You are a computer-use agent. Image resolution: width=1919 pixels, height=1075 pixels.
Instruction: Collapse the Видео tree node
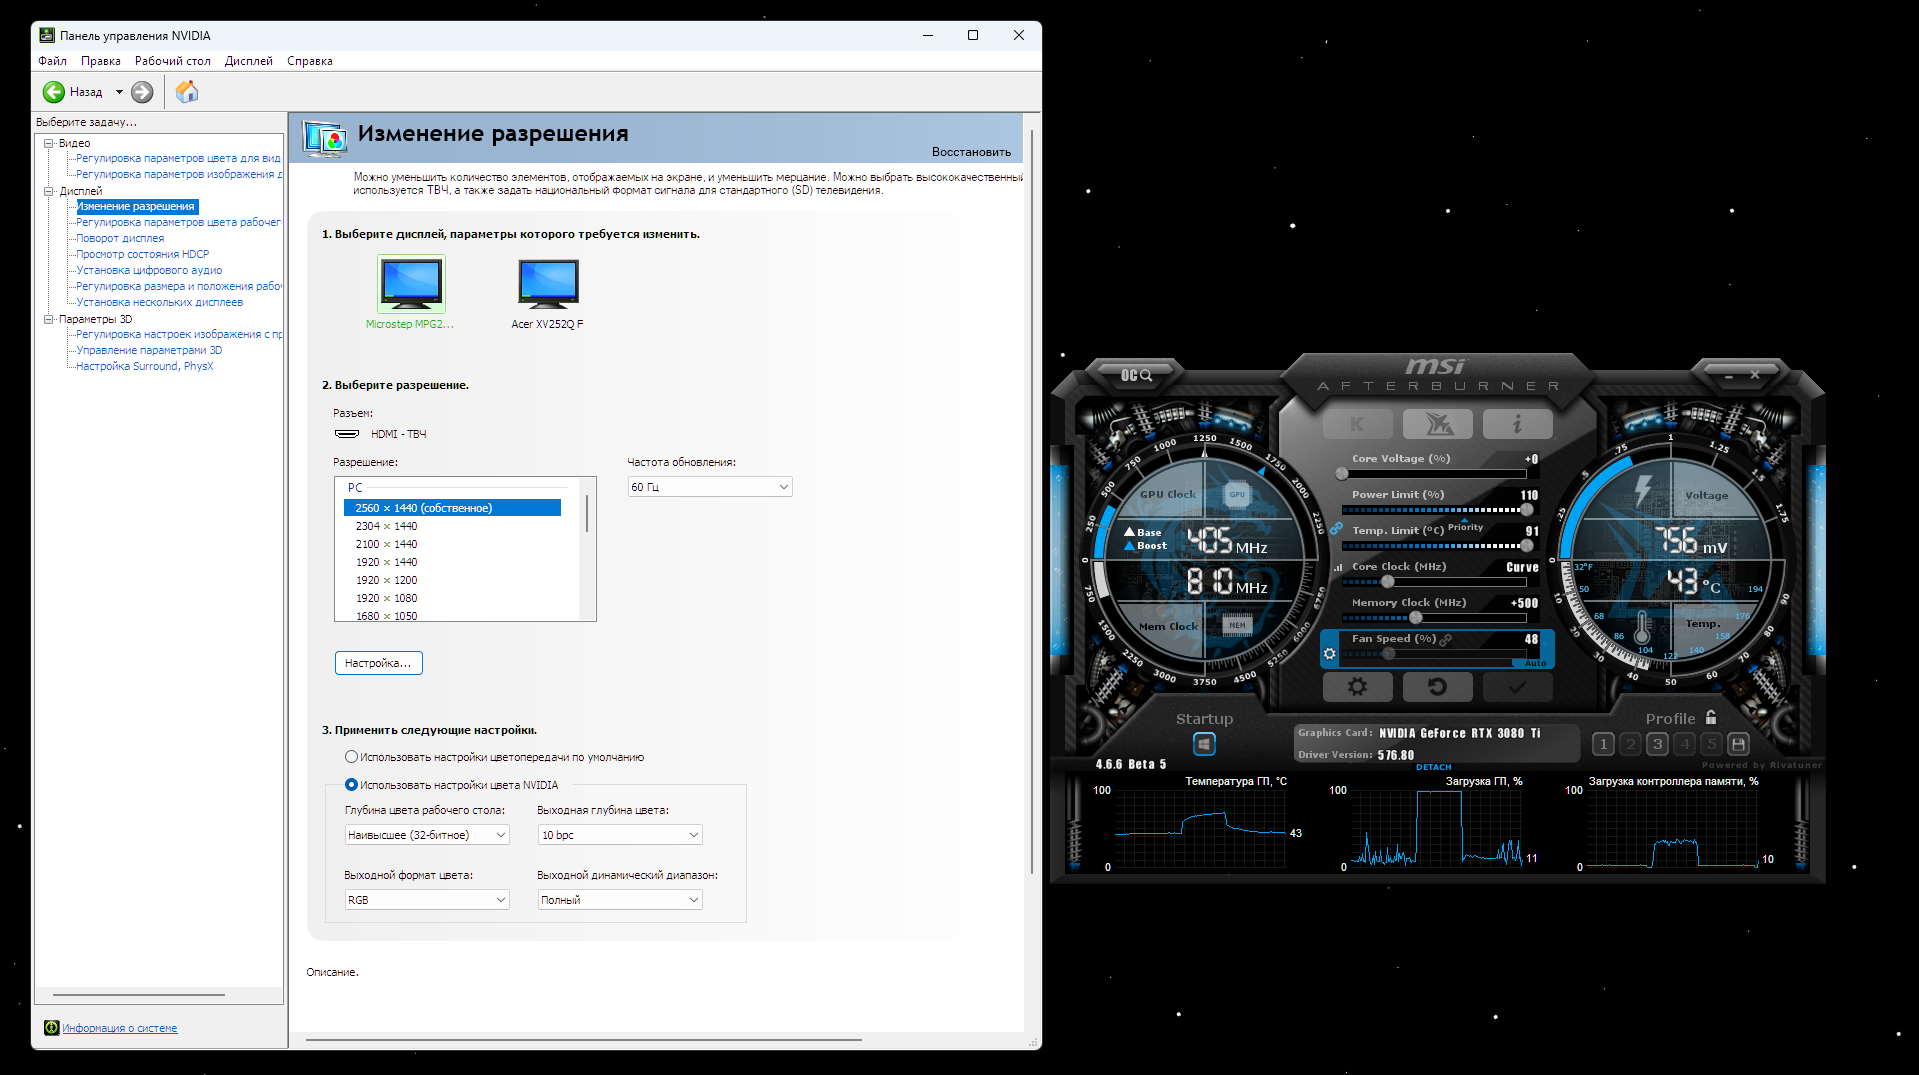pos(48,143)
